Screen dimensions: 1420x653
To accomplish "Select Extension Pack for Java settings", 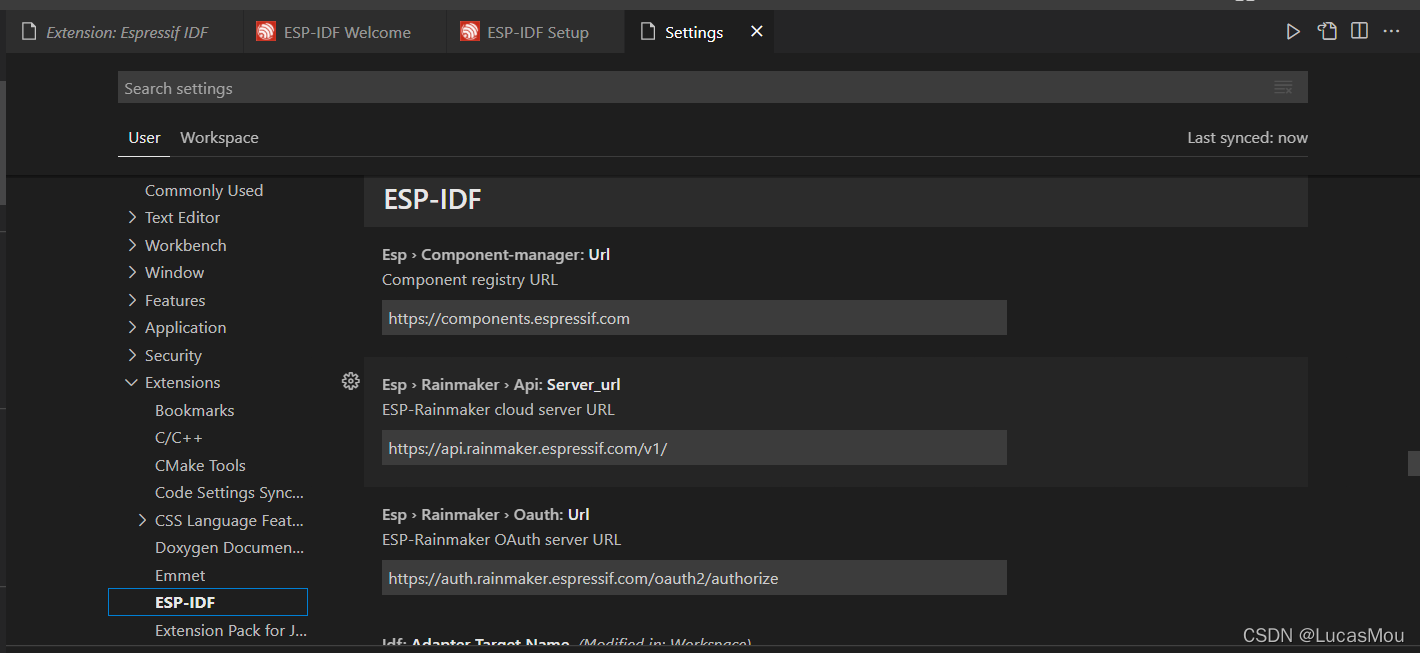I will point(231,630).
